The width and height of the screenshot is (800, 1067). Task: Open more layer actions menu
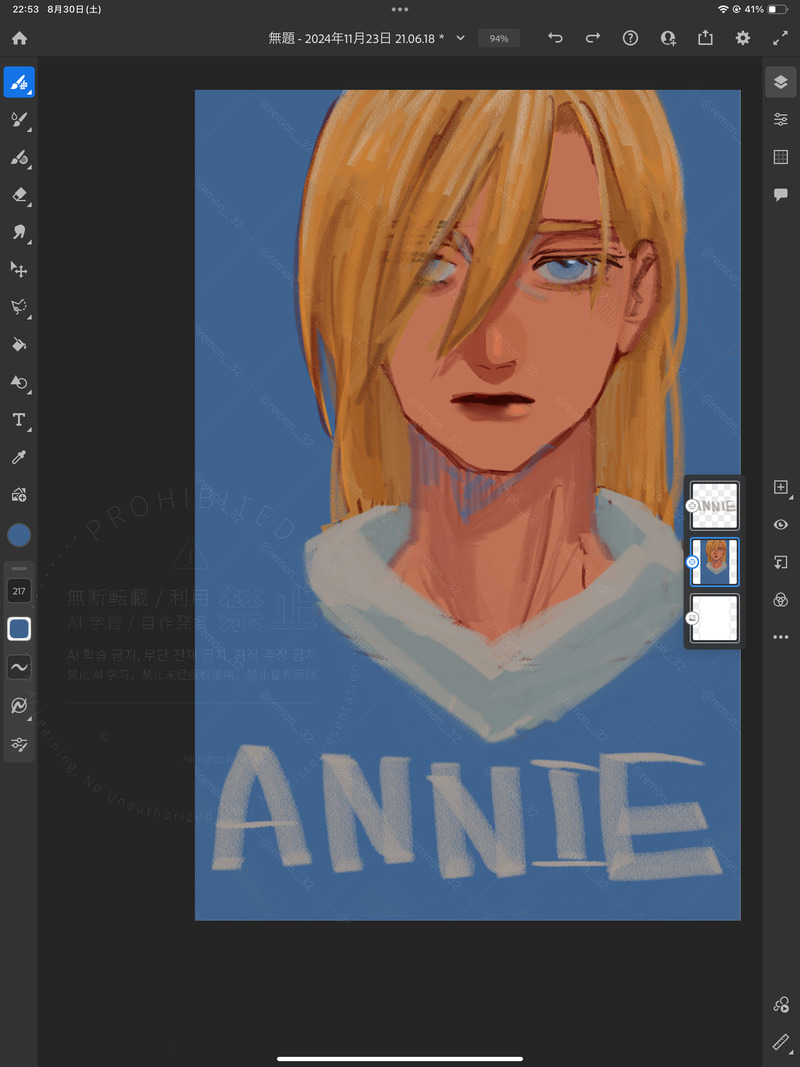[x=781, y=637]
